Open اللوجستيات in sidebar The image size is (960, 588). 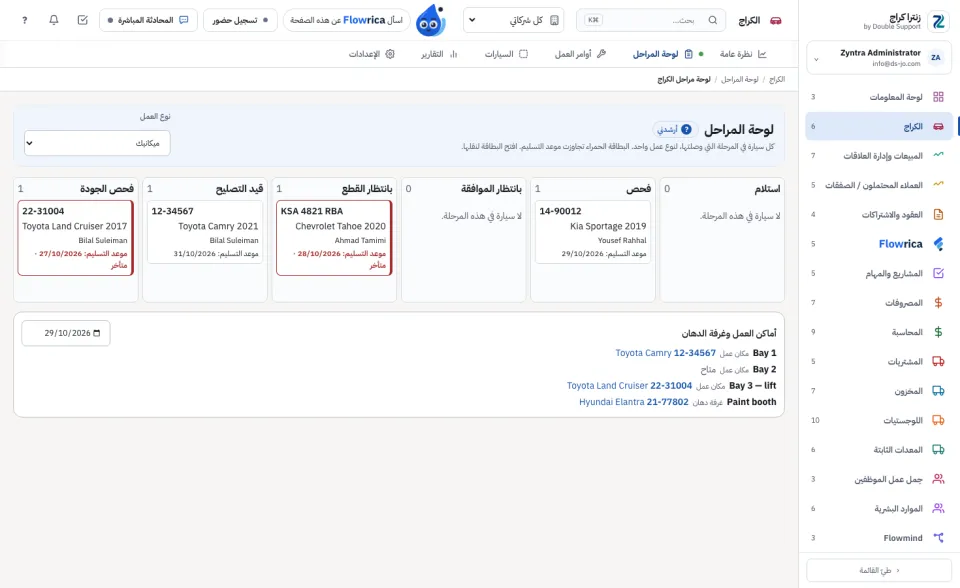[x=879, y=420]
